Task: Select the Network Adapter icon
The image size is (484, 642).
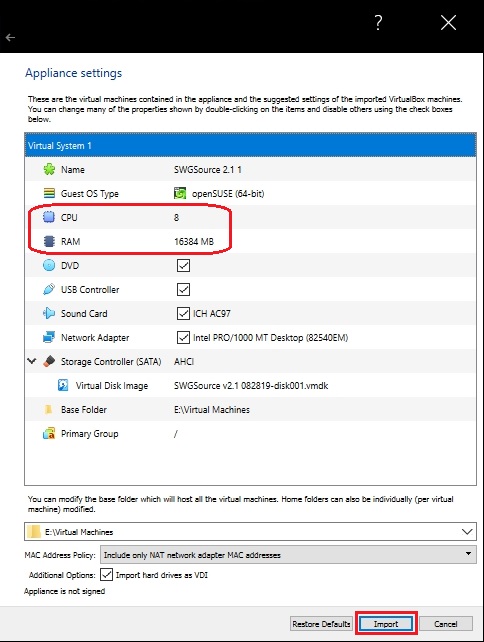Action: click(49, 337)
